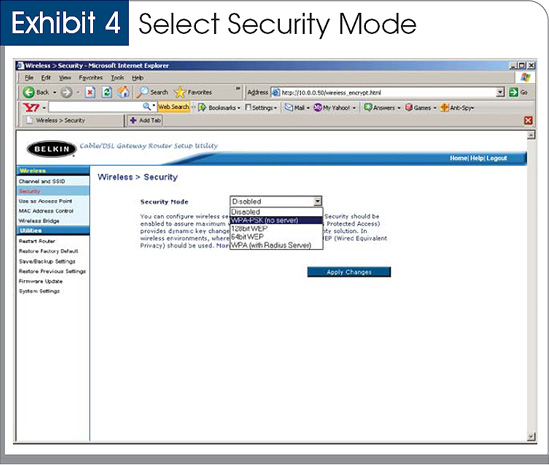Click the Logout link

tap(497, 158)
